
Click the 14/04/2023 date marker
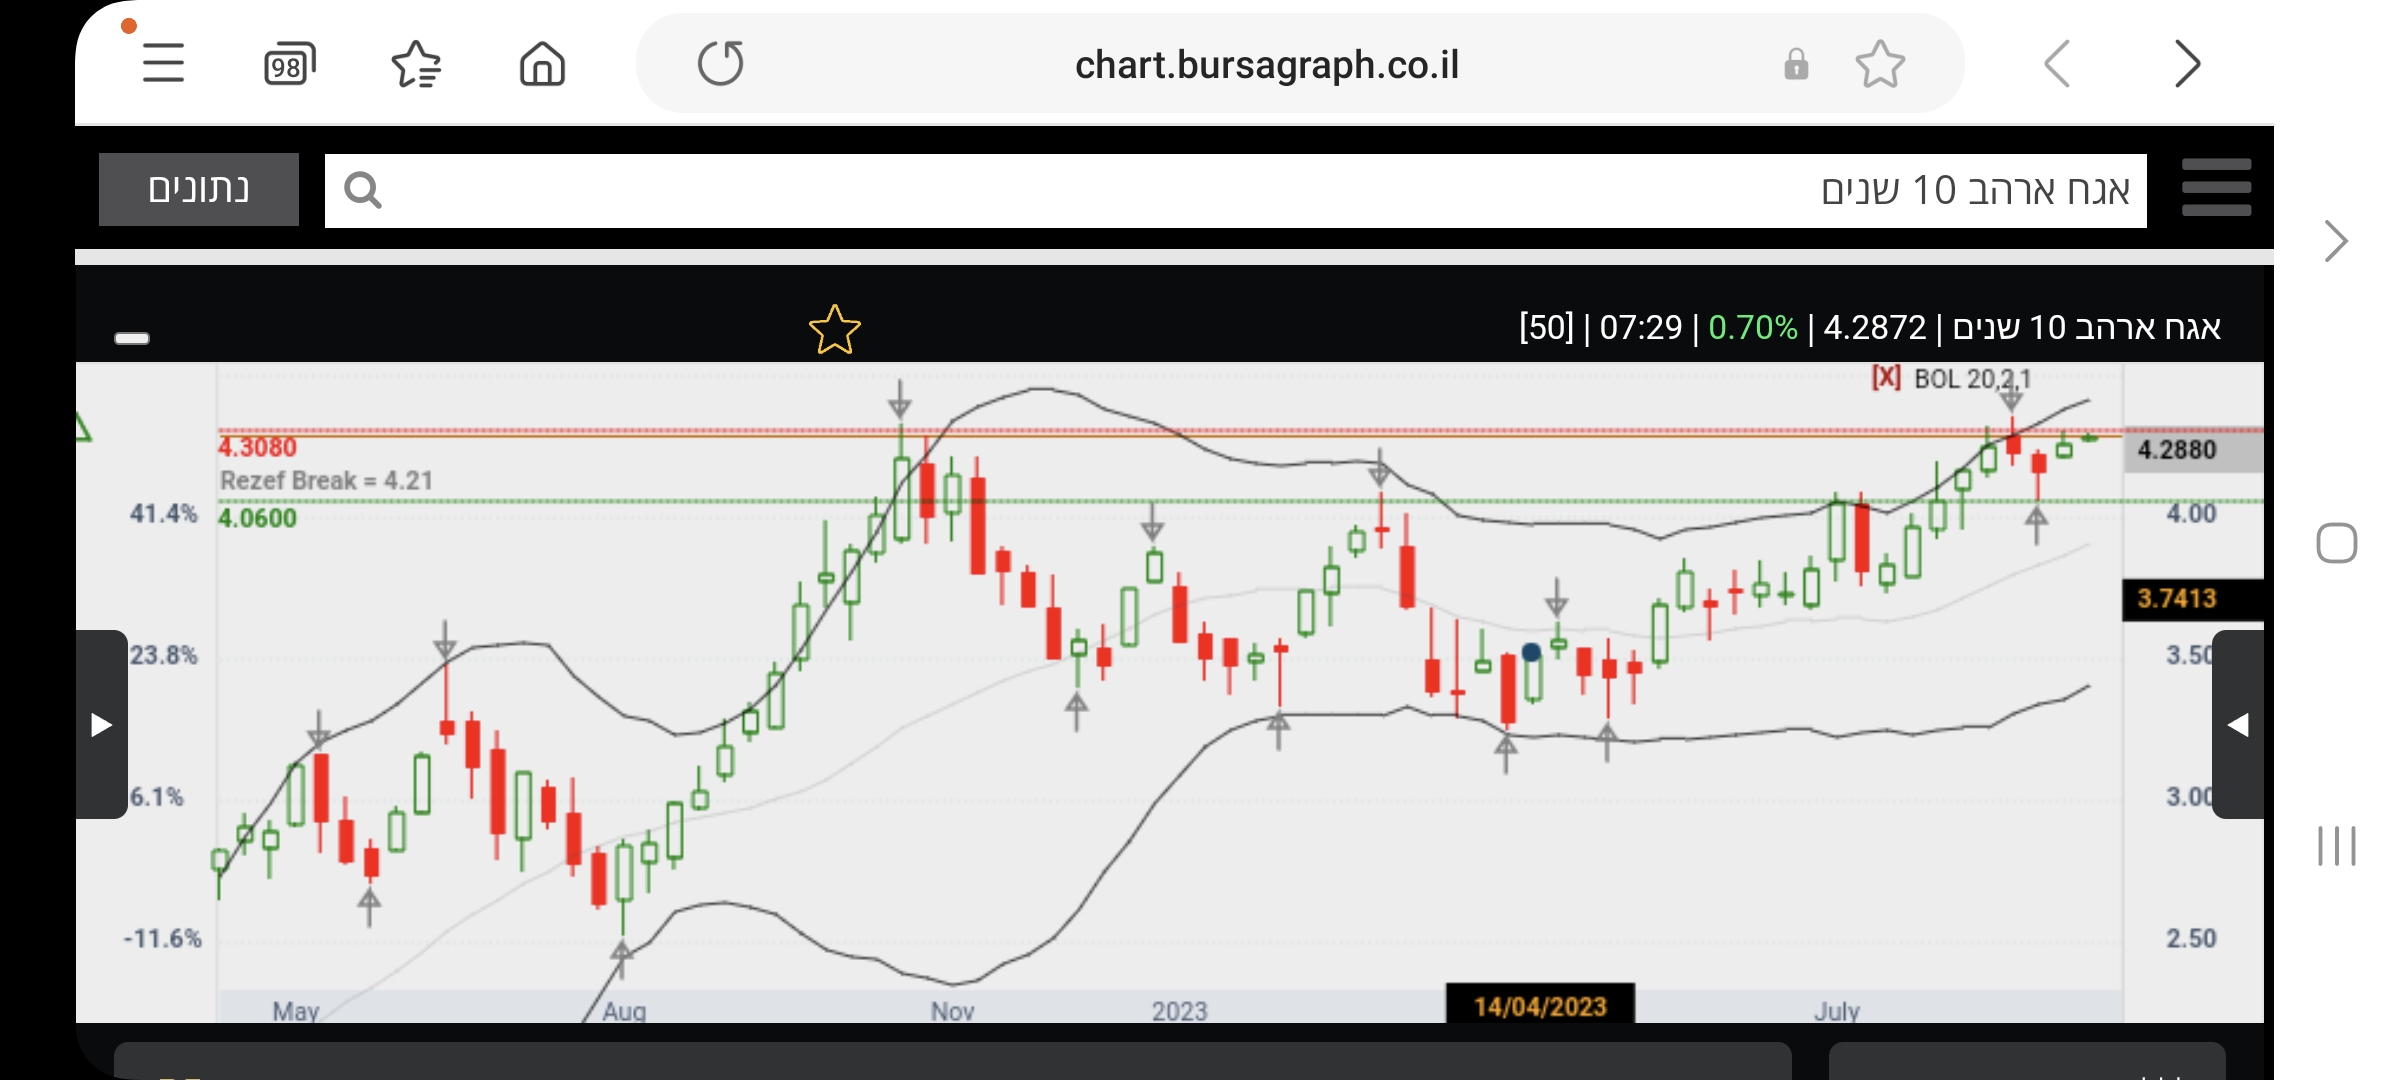pos(1540,1005)
